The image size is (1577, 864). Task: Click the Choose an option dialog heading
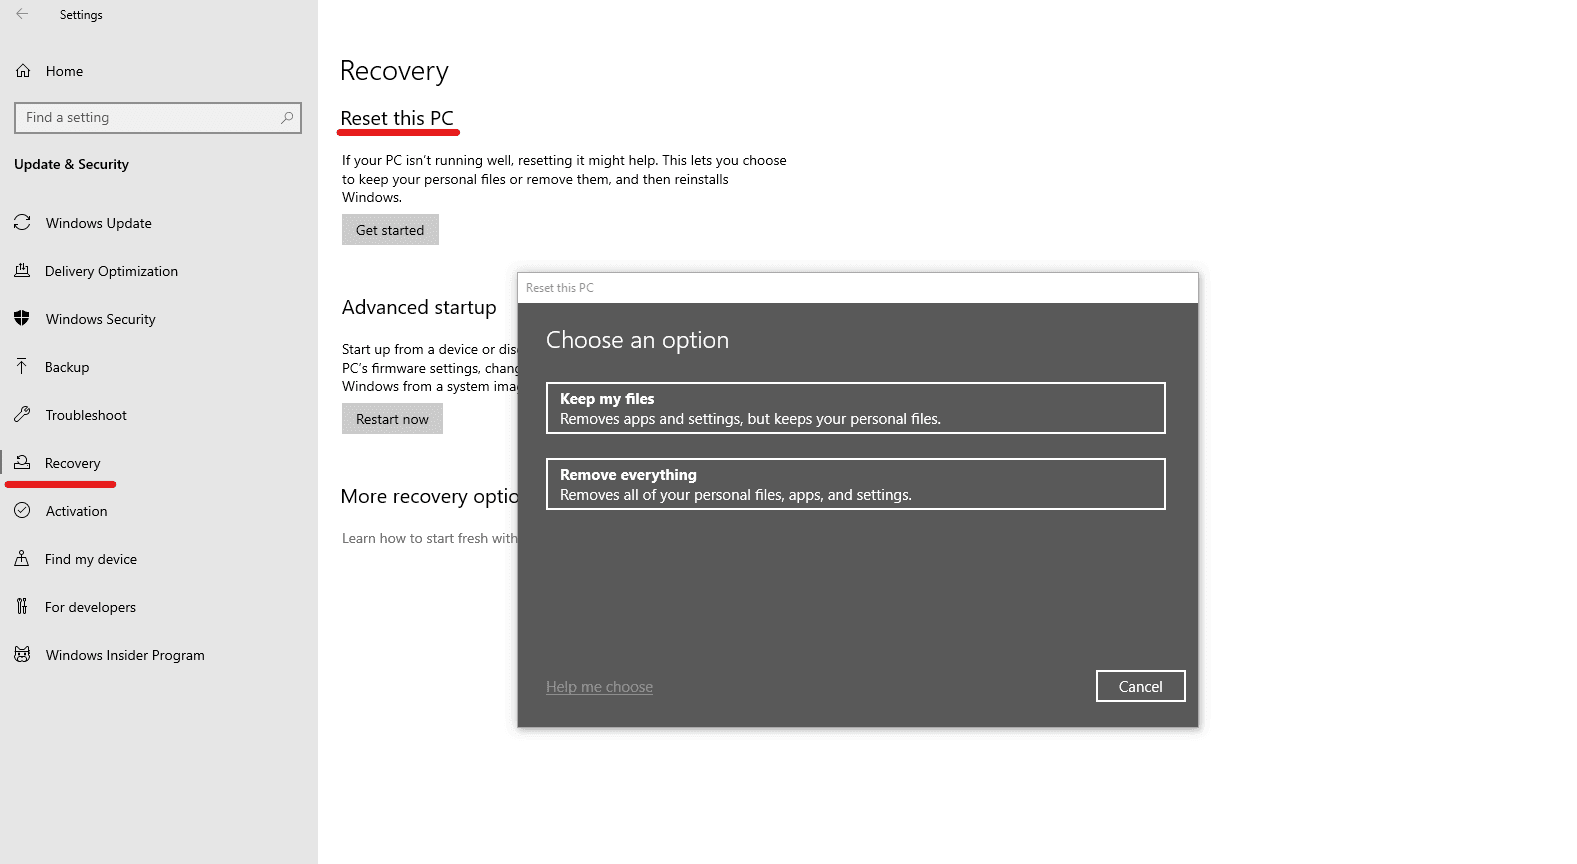(637, 340)
